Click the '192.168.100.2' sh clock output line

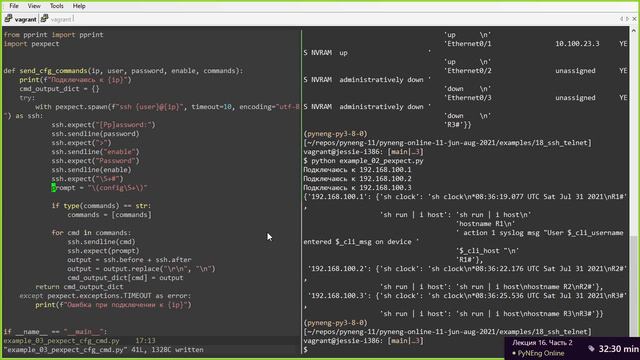pos(467,269)
